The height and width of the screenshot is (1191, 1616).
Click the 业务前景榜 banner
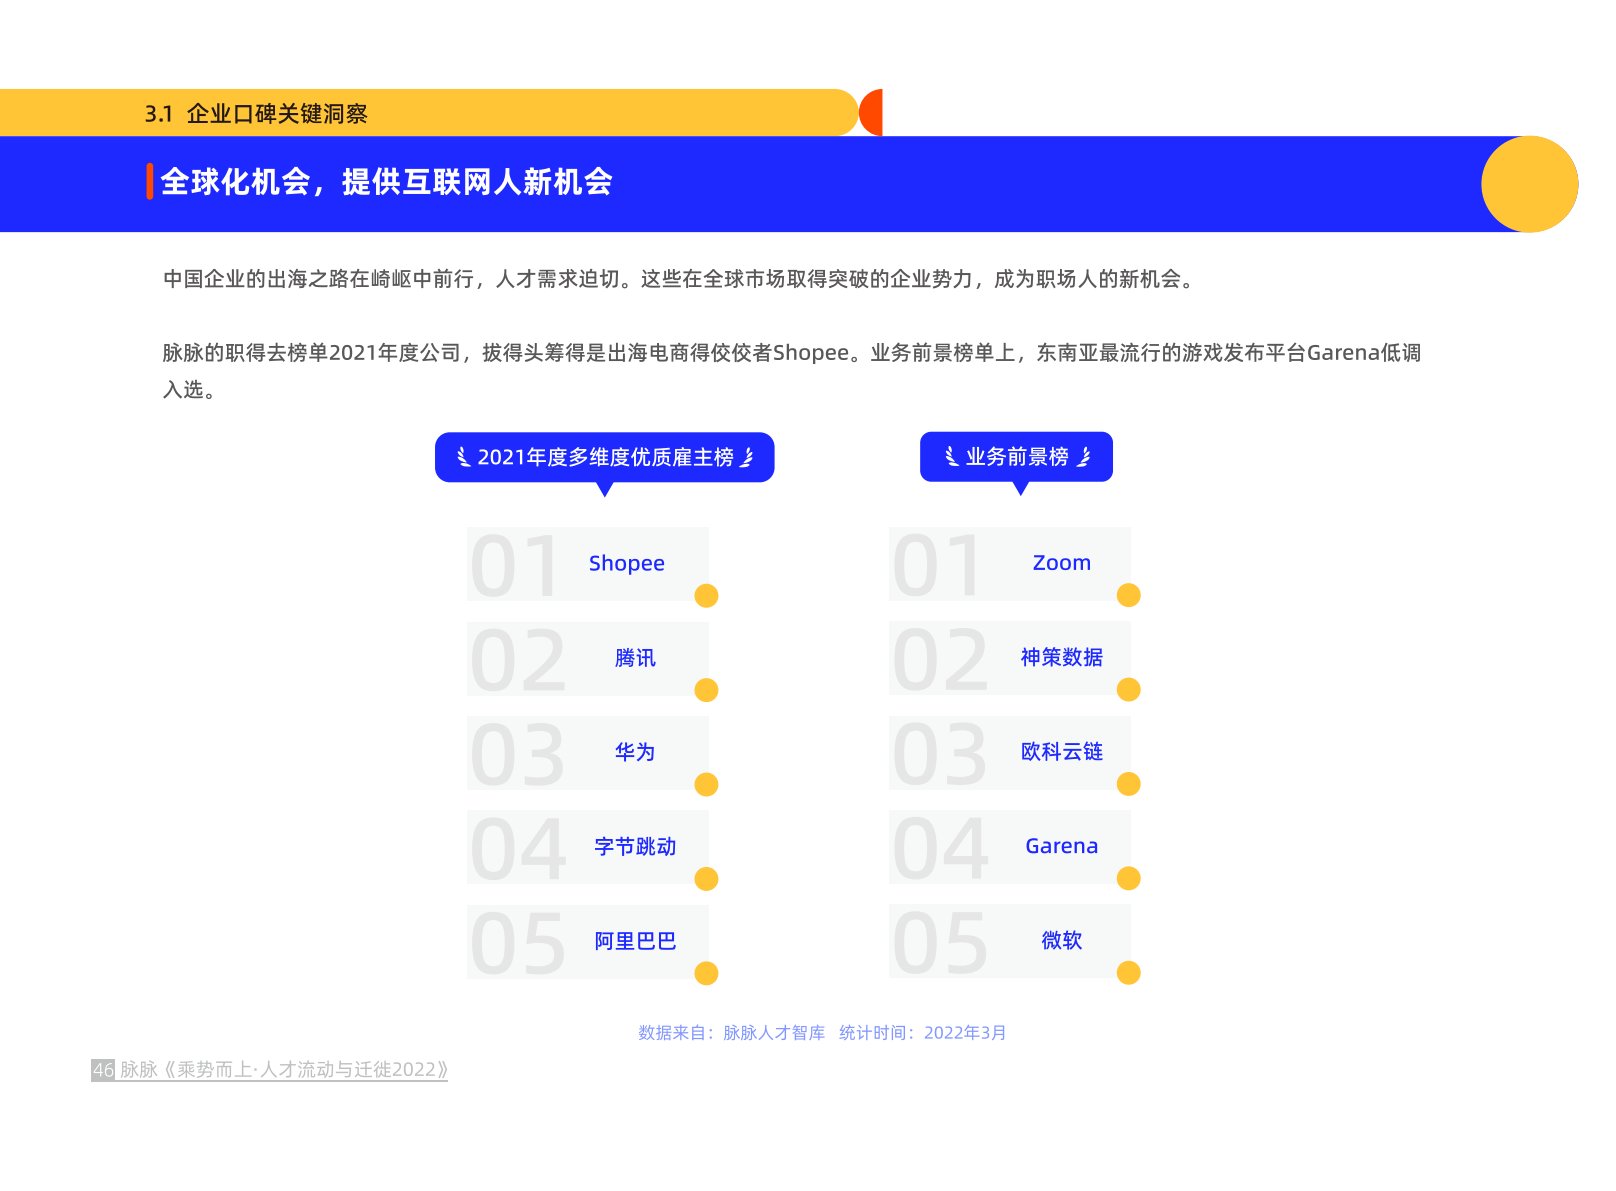point(1016,456)
